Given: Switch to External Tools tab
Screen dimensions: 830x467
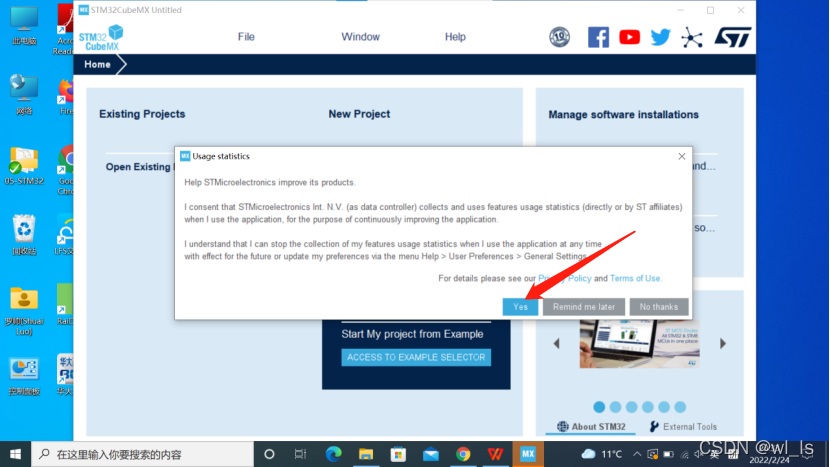Looking at the screenshot, I should [x=683, y=427].
